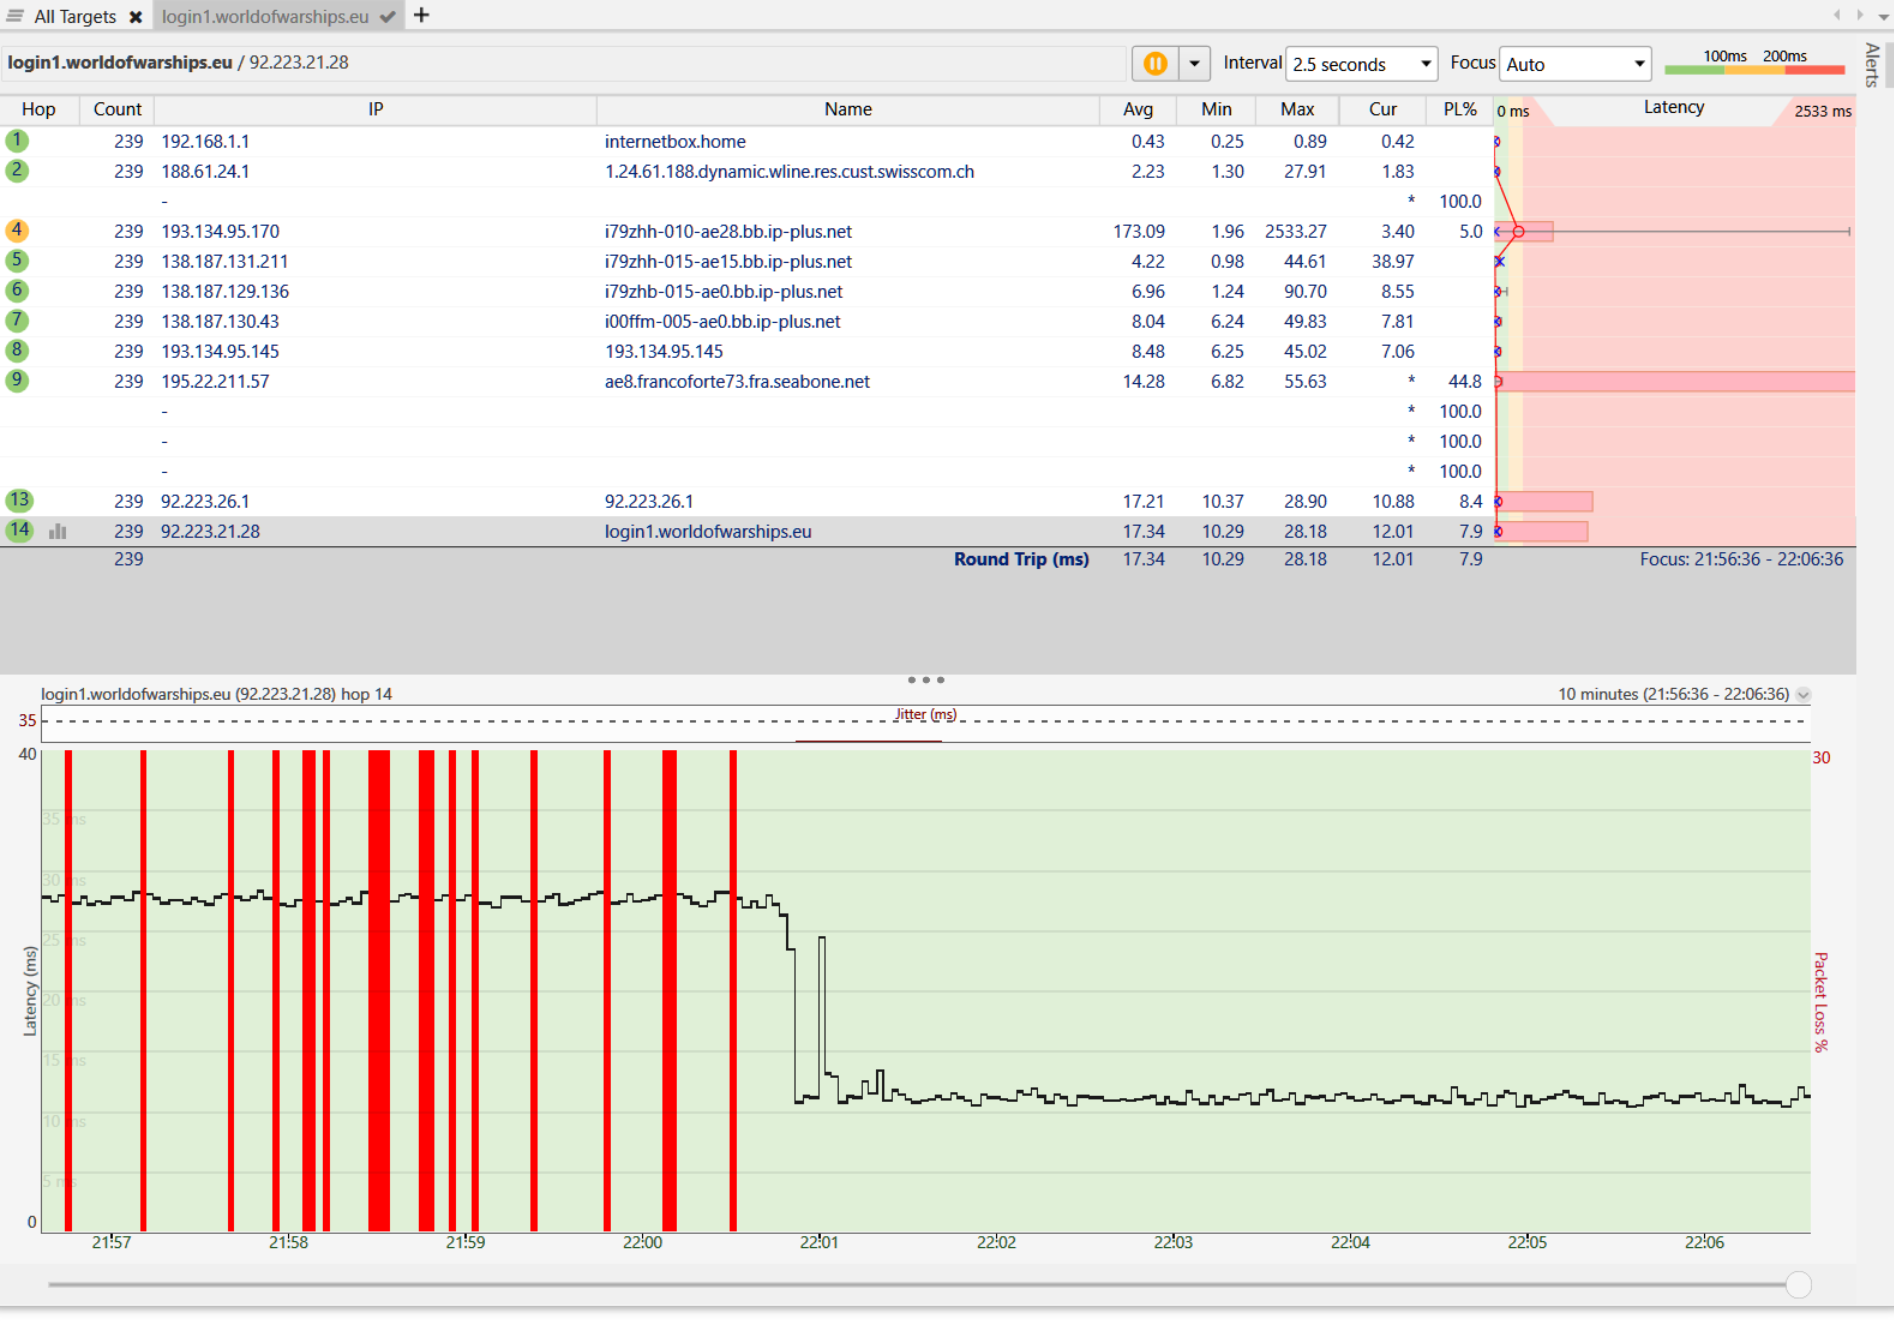Select the hop 4 orange status icon

tap(17, 231)
